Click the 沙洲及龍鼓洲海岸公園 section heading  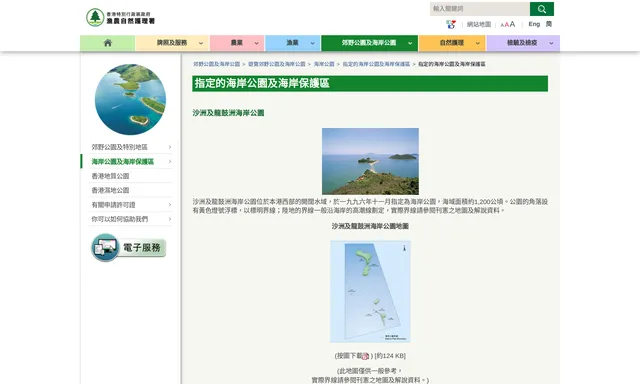[229, 113]
